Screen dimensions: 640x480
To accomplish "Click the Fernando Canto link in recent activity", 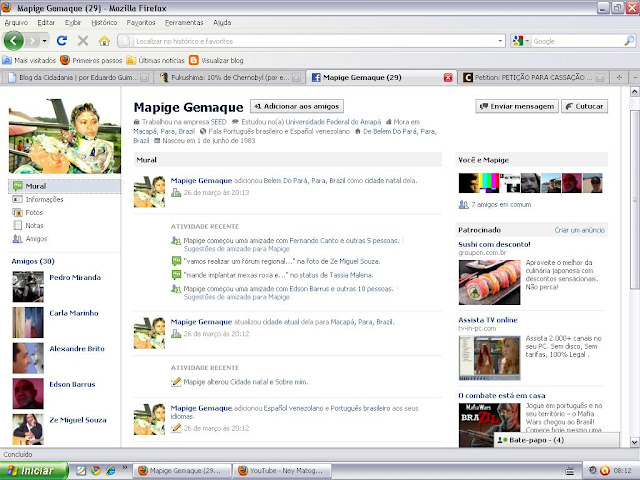I will [x=314, y=240].
